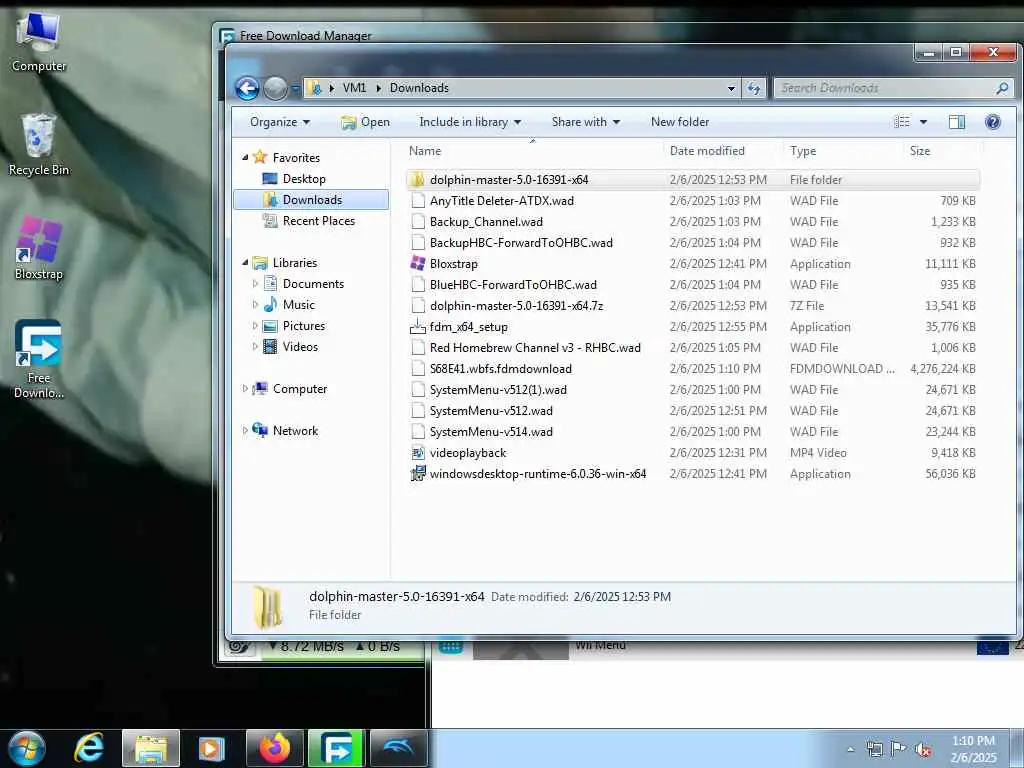The image size is (1024, 768).
Task: Select the Bloxstrap application file icon
Action: point(417,264)
